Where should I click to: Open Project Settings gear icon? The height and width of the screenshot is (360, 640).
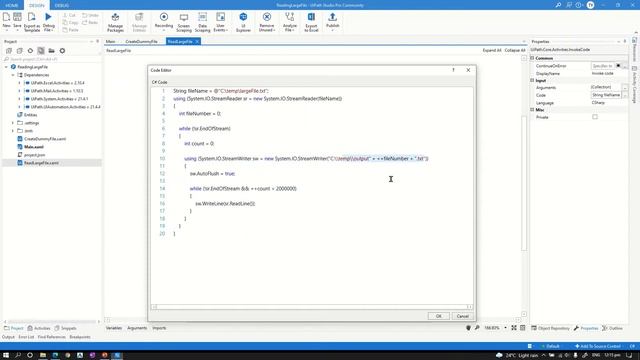pos(62,51)
